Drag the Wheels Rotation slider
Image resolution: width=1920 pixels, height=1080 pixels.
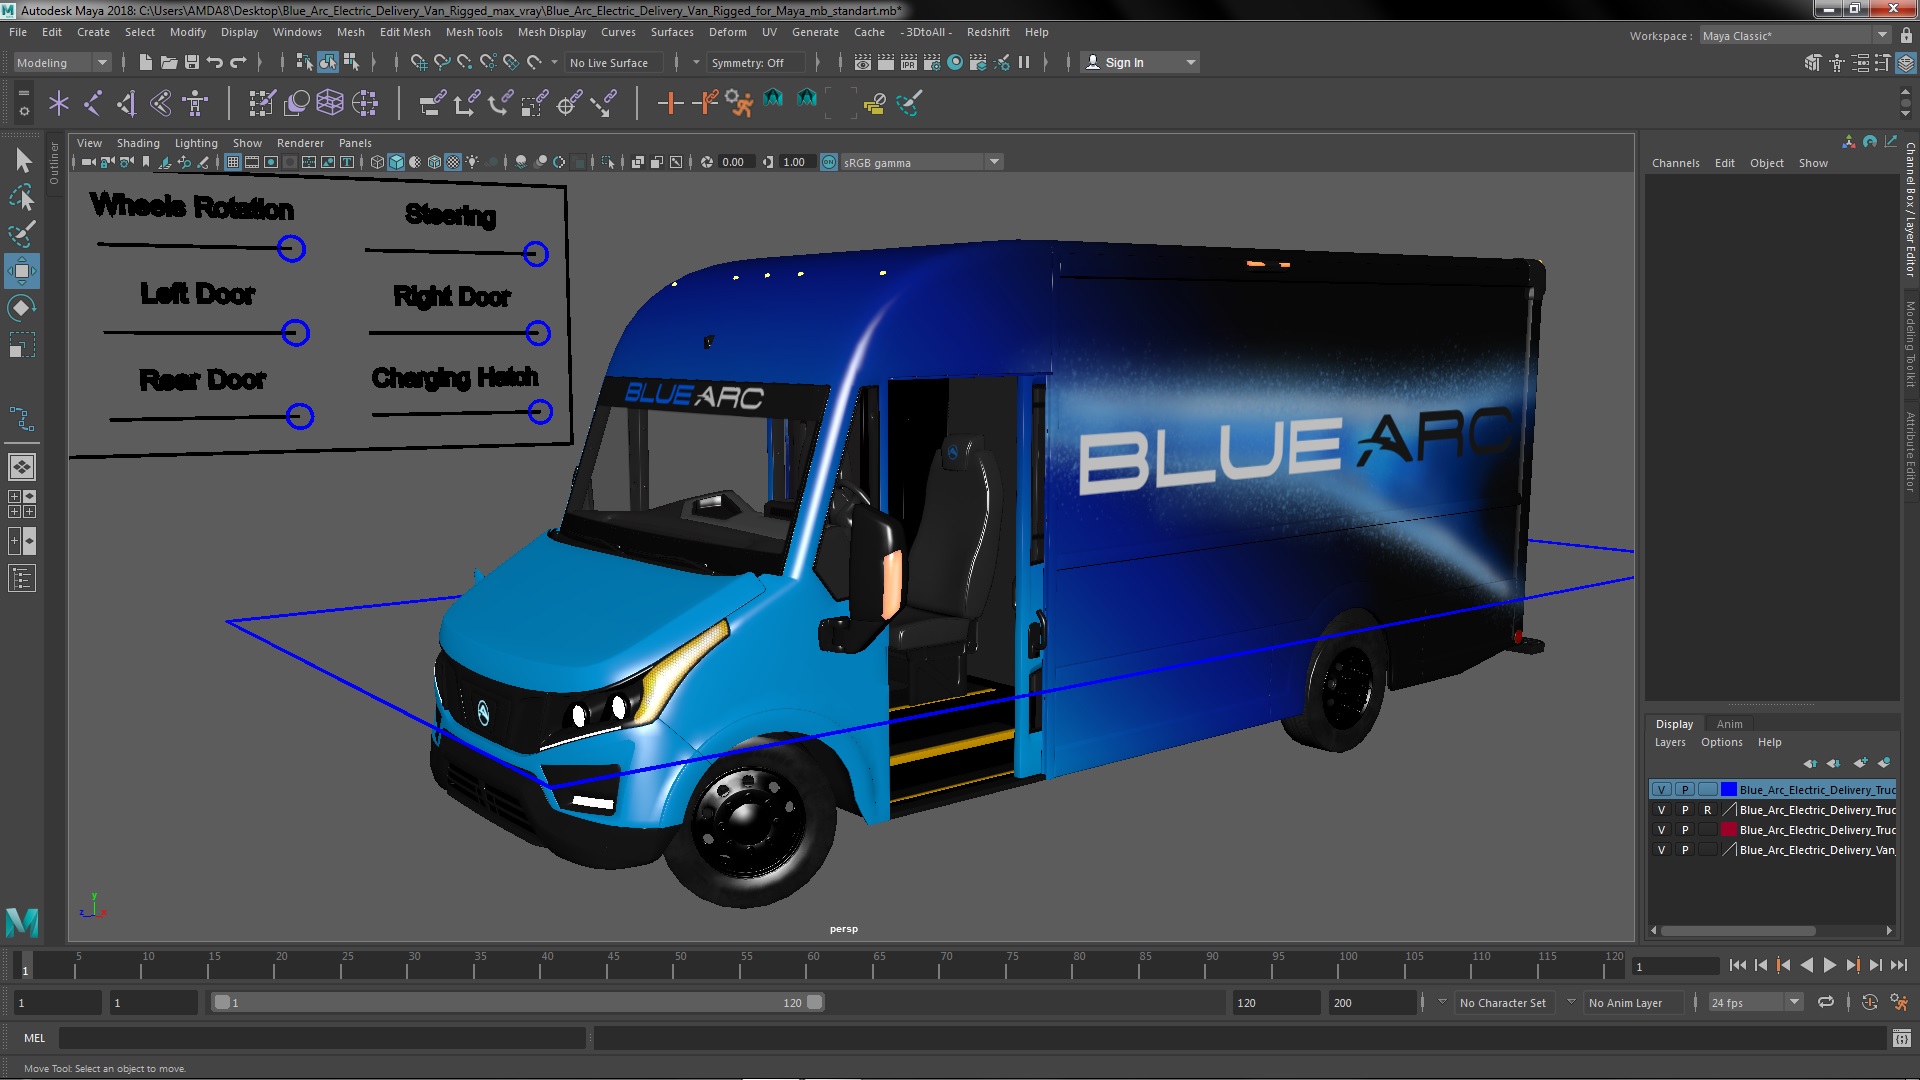(x=290, y=248)
